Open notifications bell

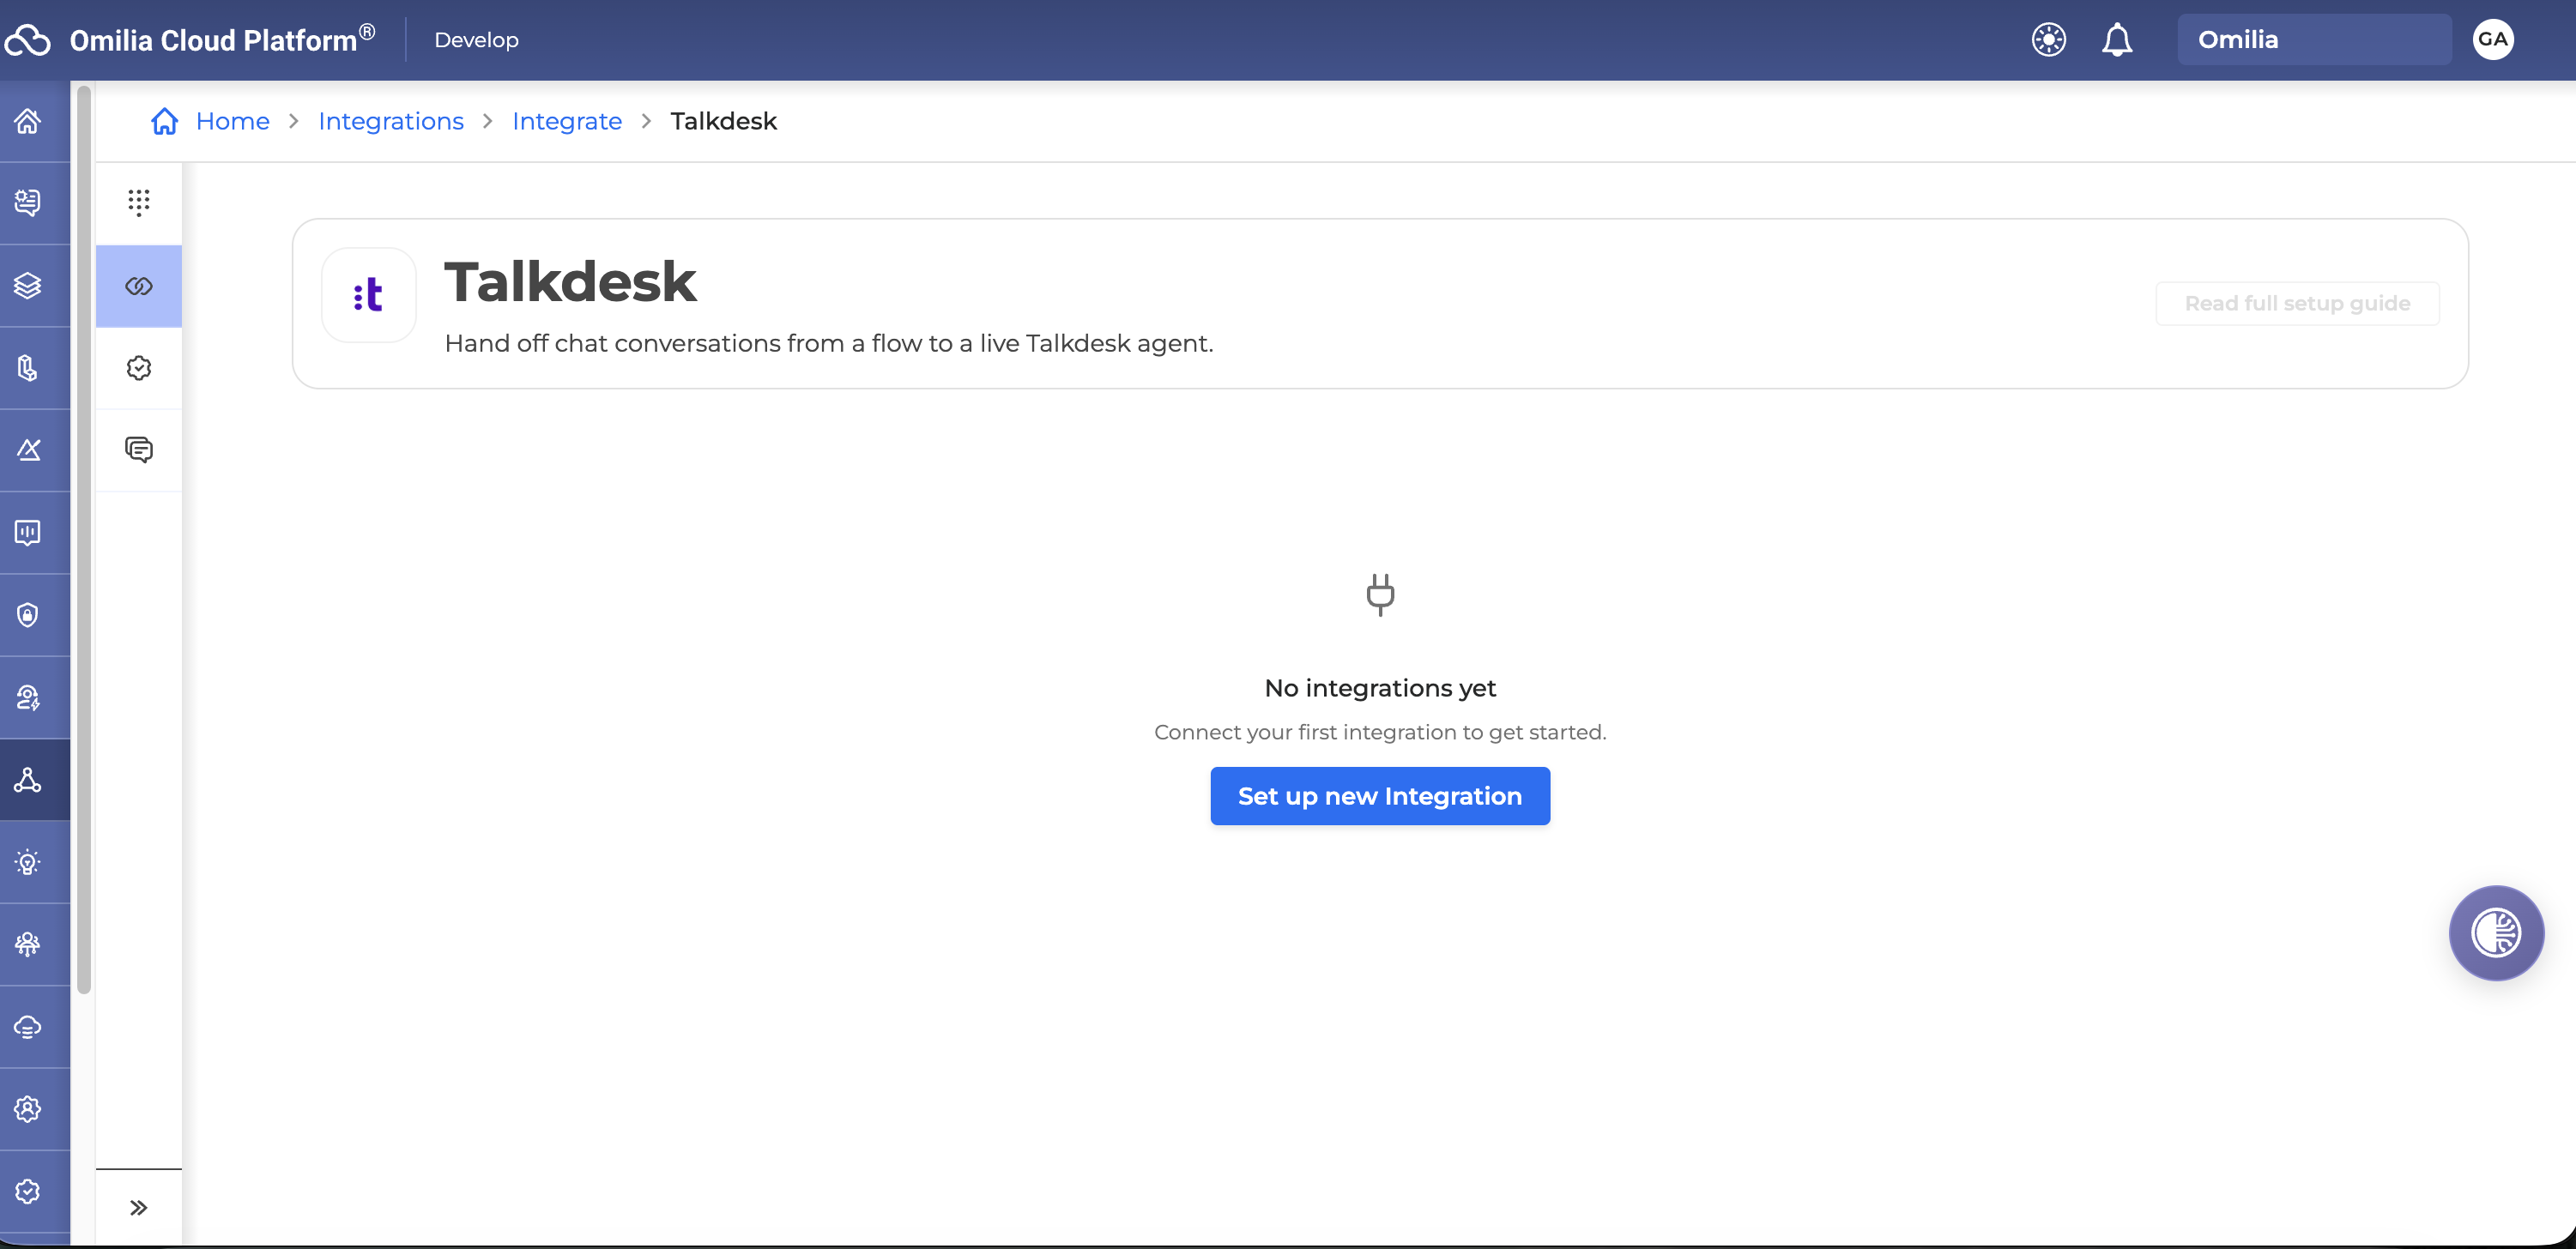2117,40
